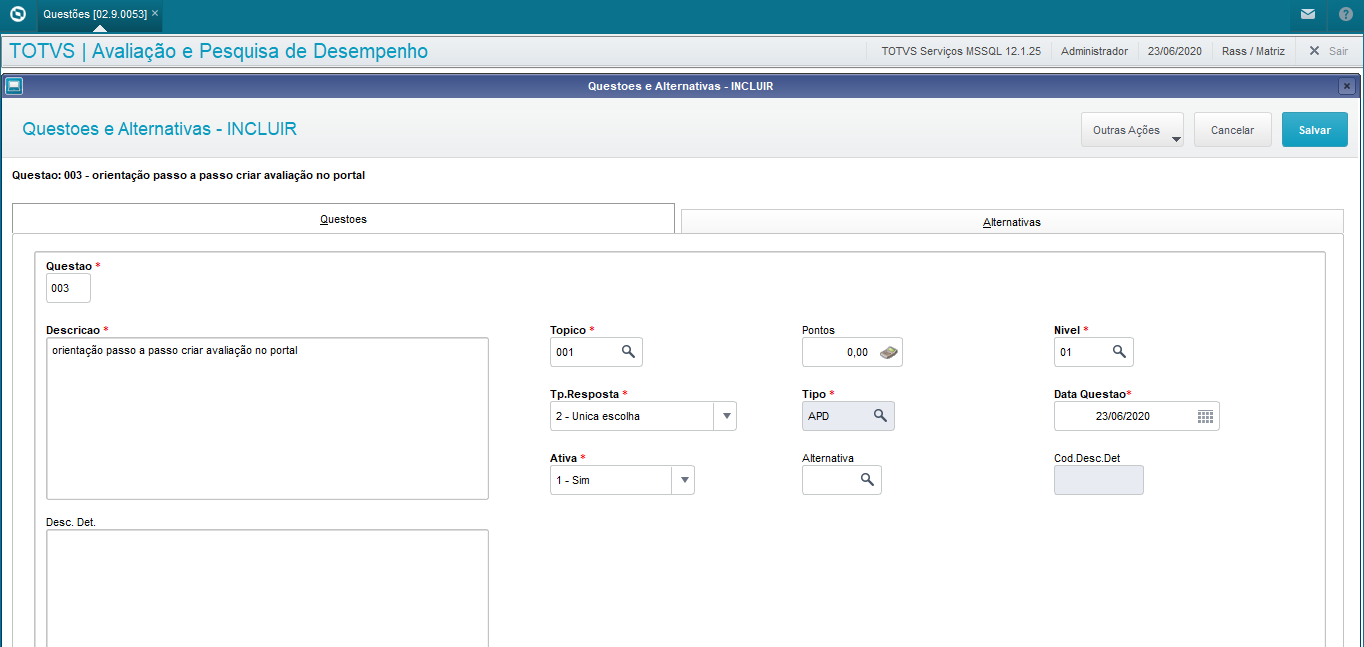1364x647 pixels.
Task: Expand the Tp.Resposta dropdown arrow
Action: [x=725, y=416]
